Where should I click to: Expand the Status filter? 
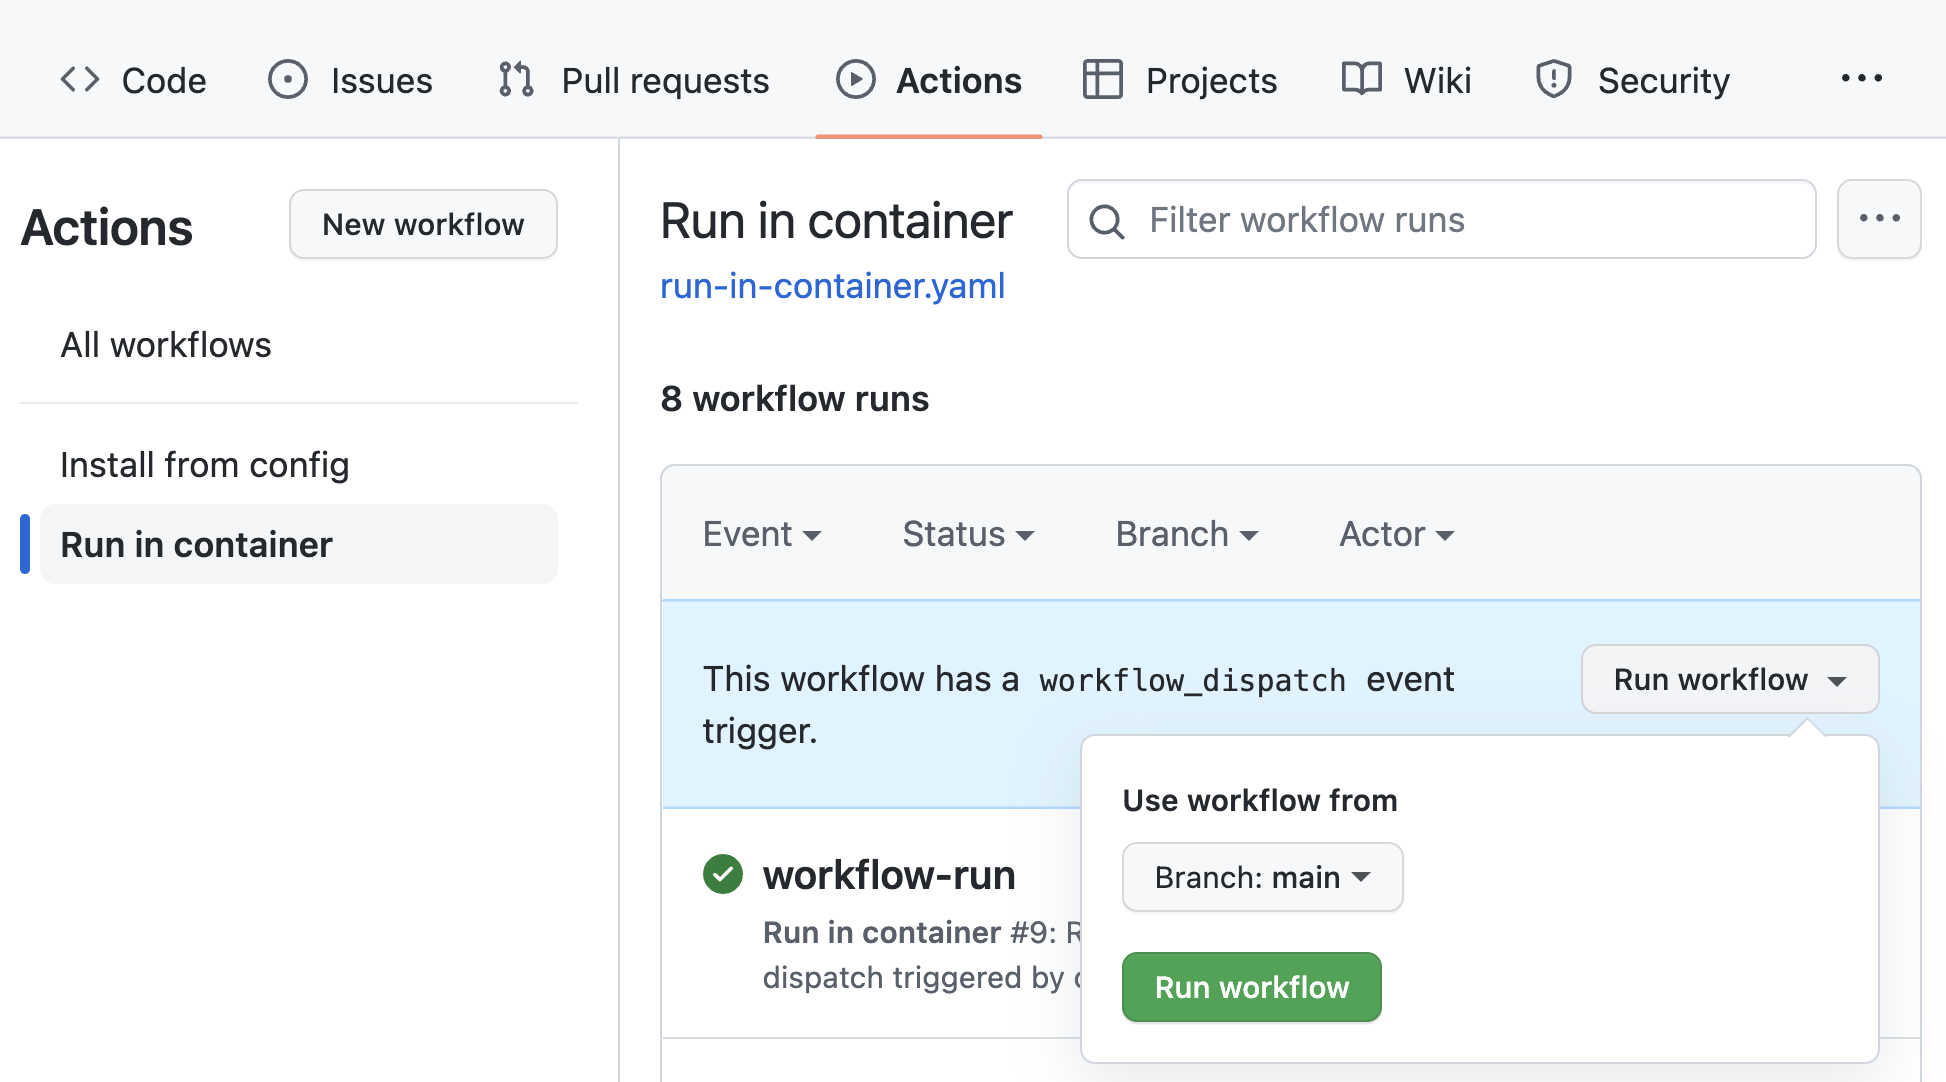click(968, 533)
